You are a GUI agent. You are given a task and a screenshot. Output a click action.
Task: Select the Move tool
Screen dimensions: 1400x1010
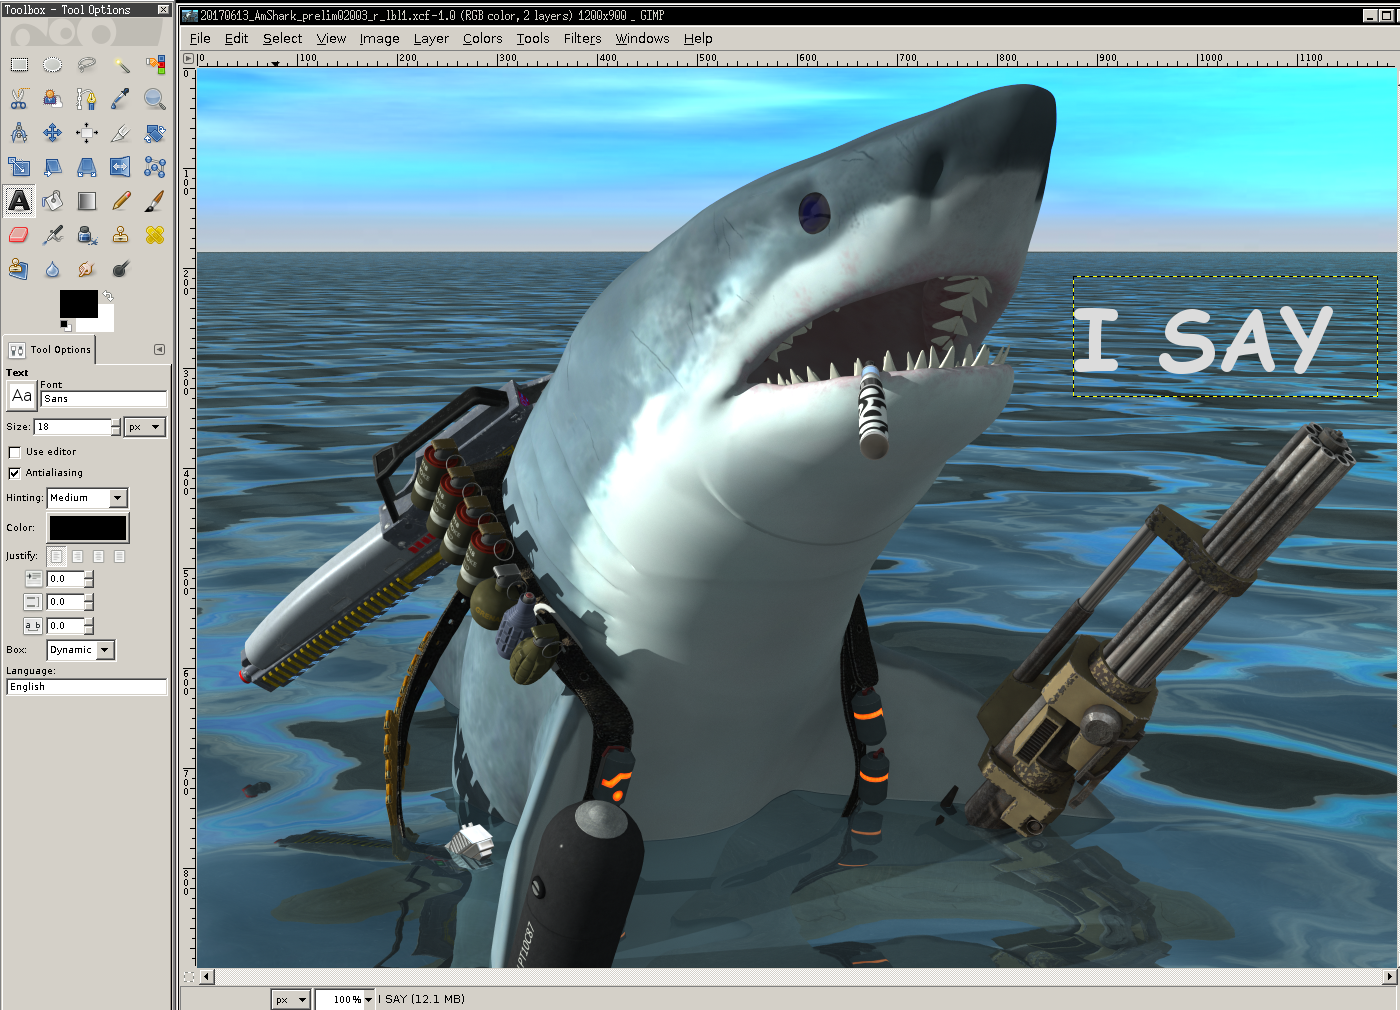pos(53,133)
